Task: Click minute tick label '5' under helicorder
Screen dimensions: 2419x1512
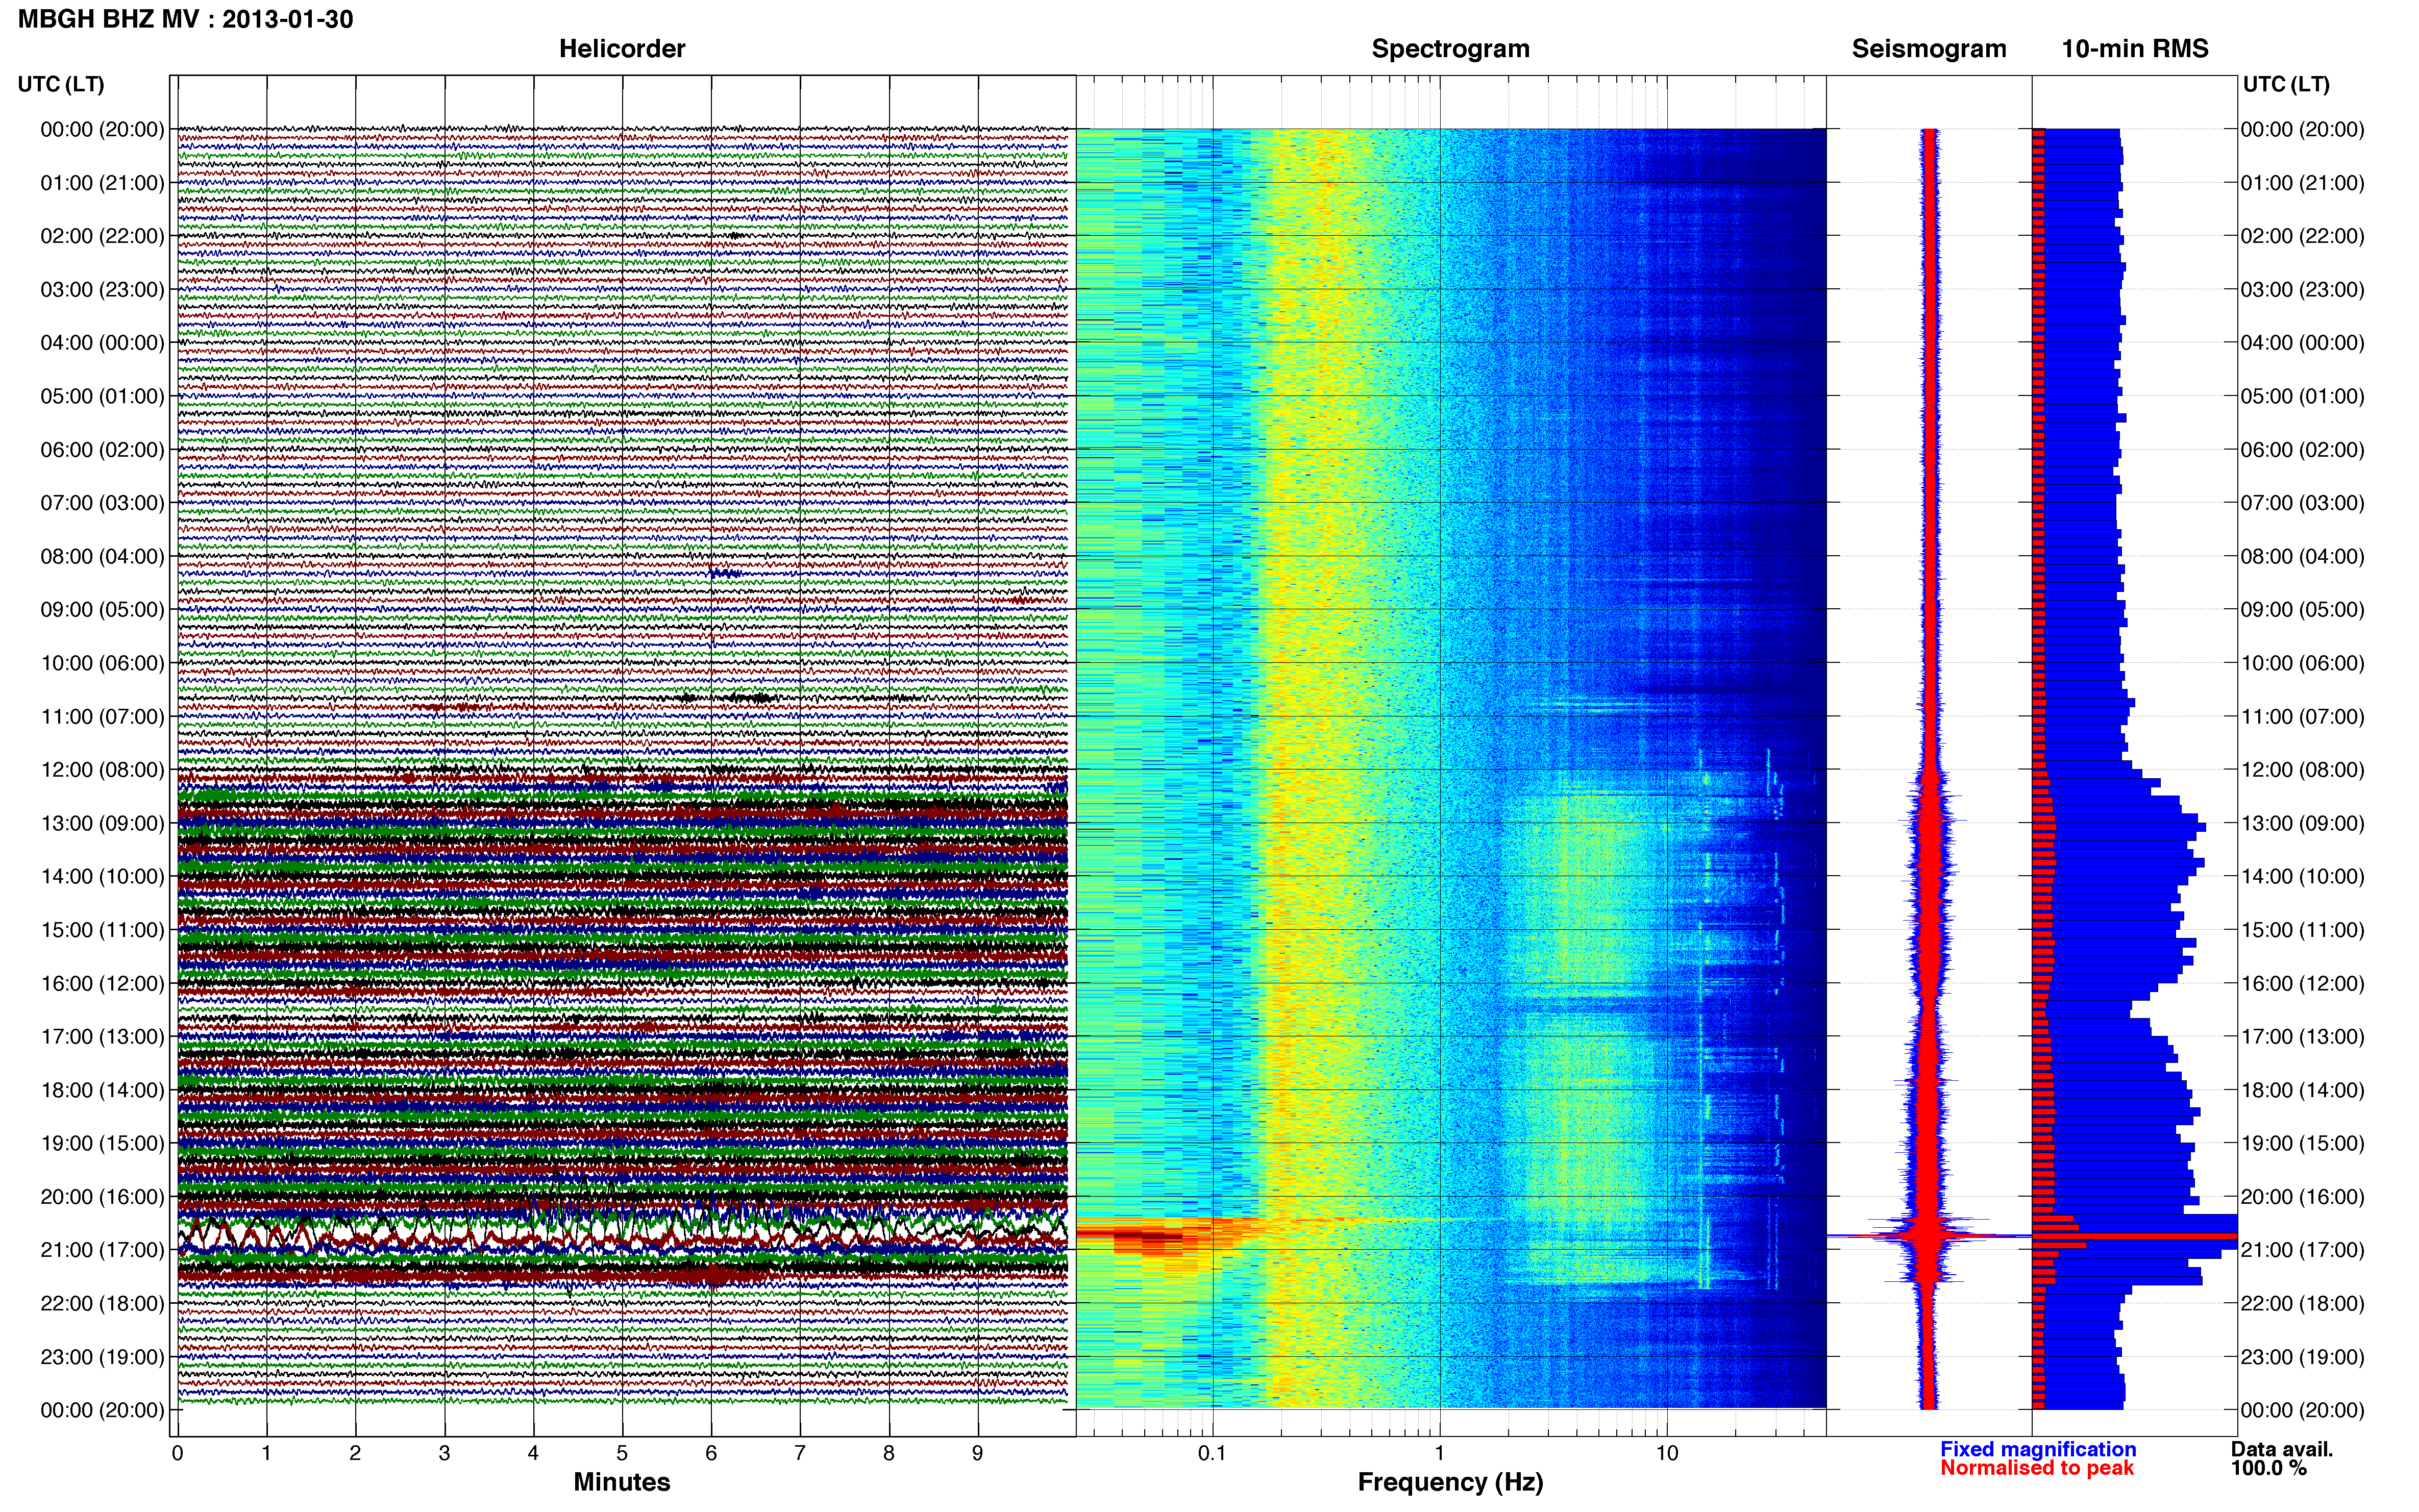Action: (x=622, y=1453)
